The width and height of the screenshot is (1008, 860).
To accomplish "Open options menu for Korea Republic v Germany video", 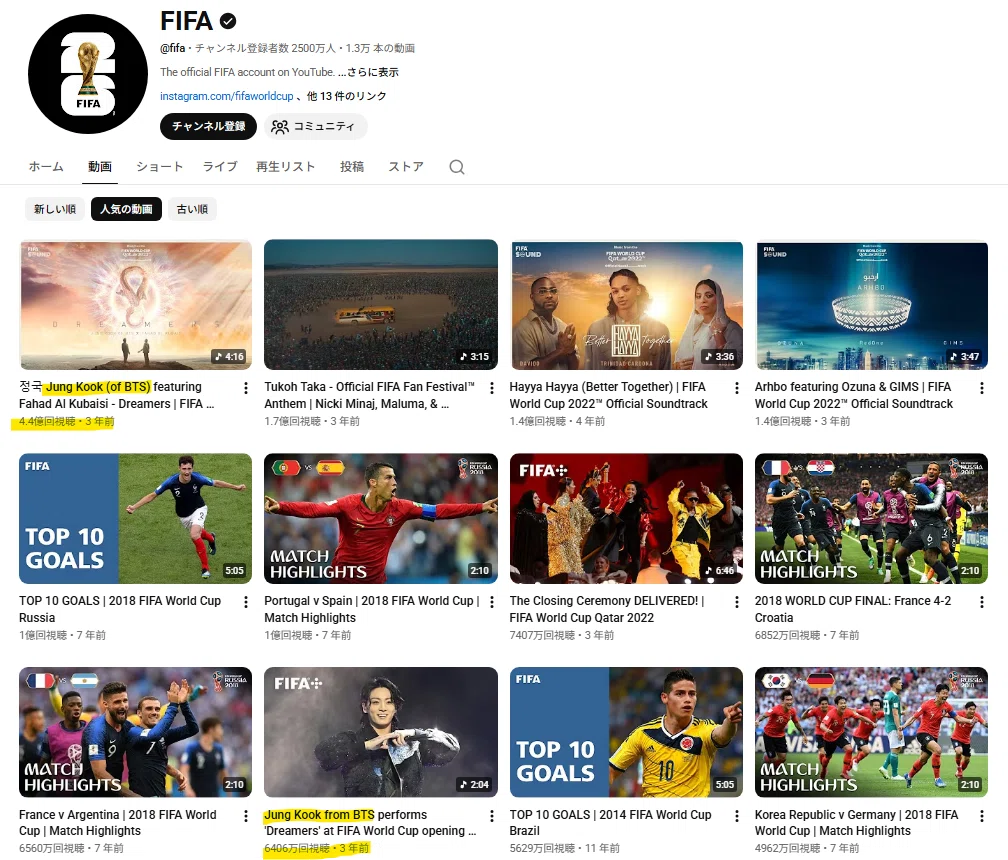I will (981, 816).
